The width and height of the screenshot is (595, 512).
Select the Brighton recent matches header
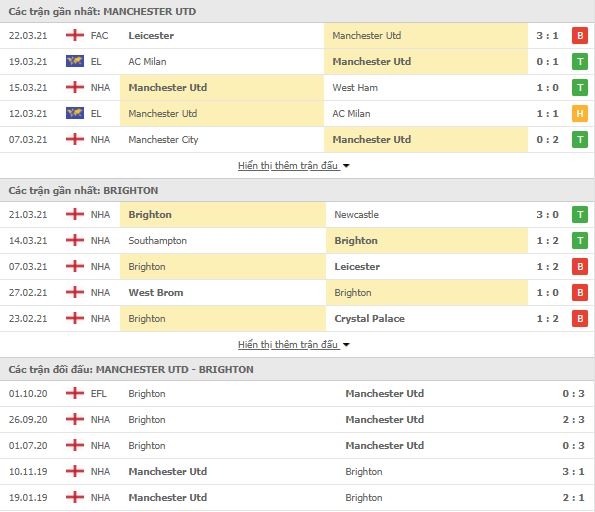click(298, 191)
